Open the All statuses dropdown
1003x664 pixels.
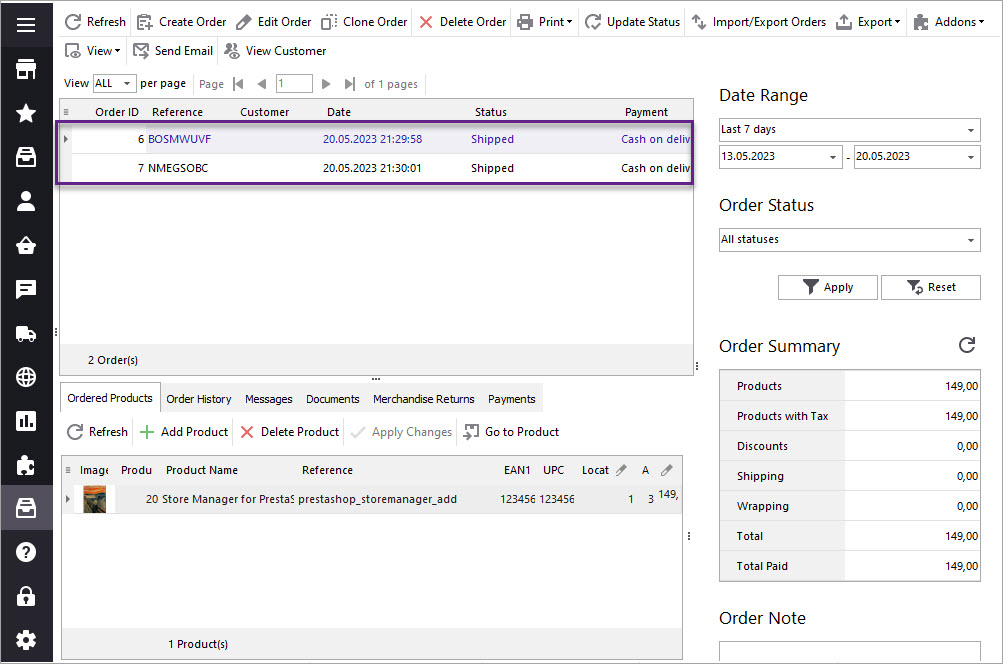pos(849,240)
